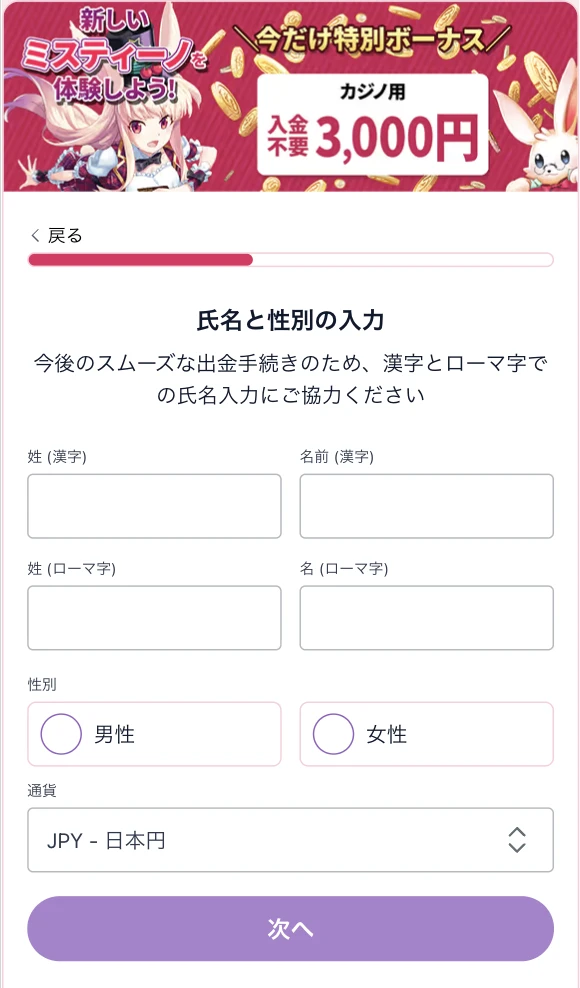
Task: Click the back arrow icon beside 戻る
Action: [33, 234]
